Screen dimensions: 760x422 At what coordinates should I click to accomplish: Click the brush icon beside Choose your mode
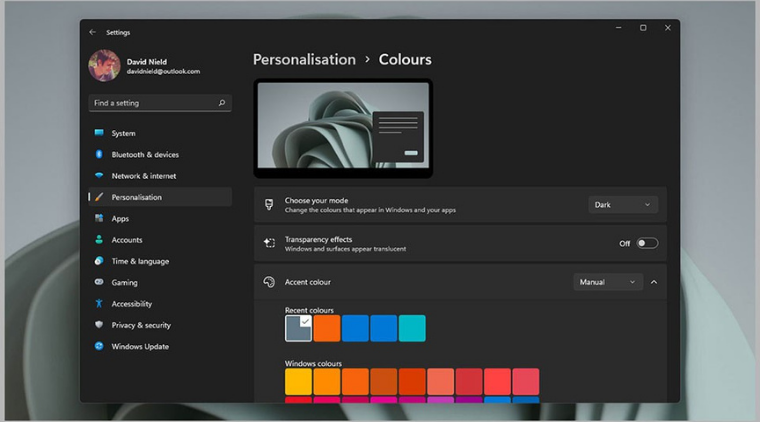[269, 204]
